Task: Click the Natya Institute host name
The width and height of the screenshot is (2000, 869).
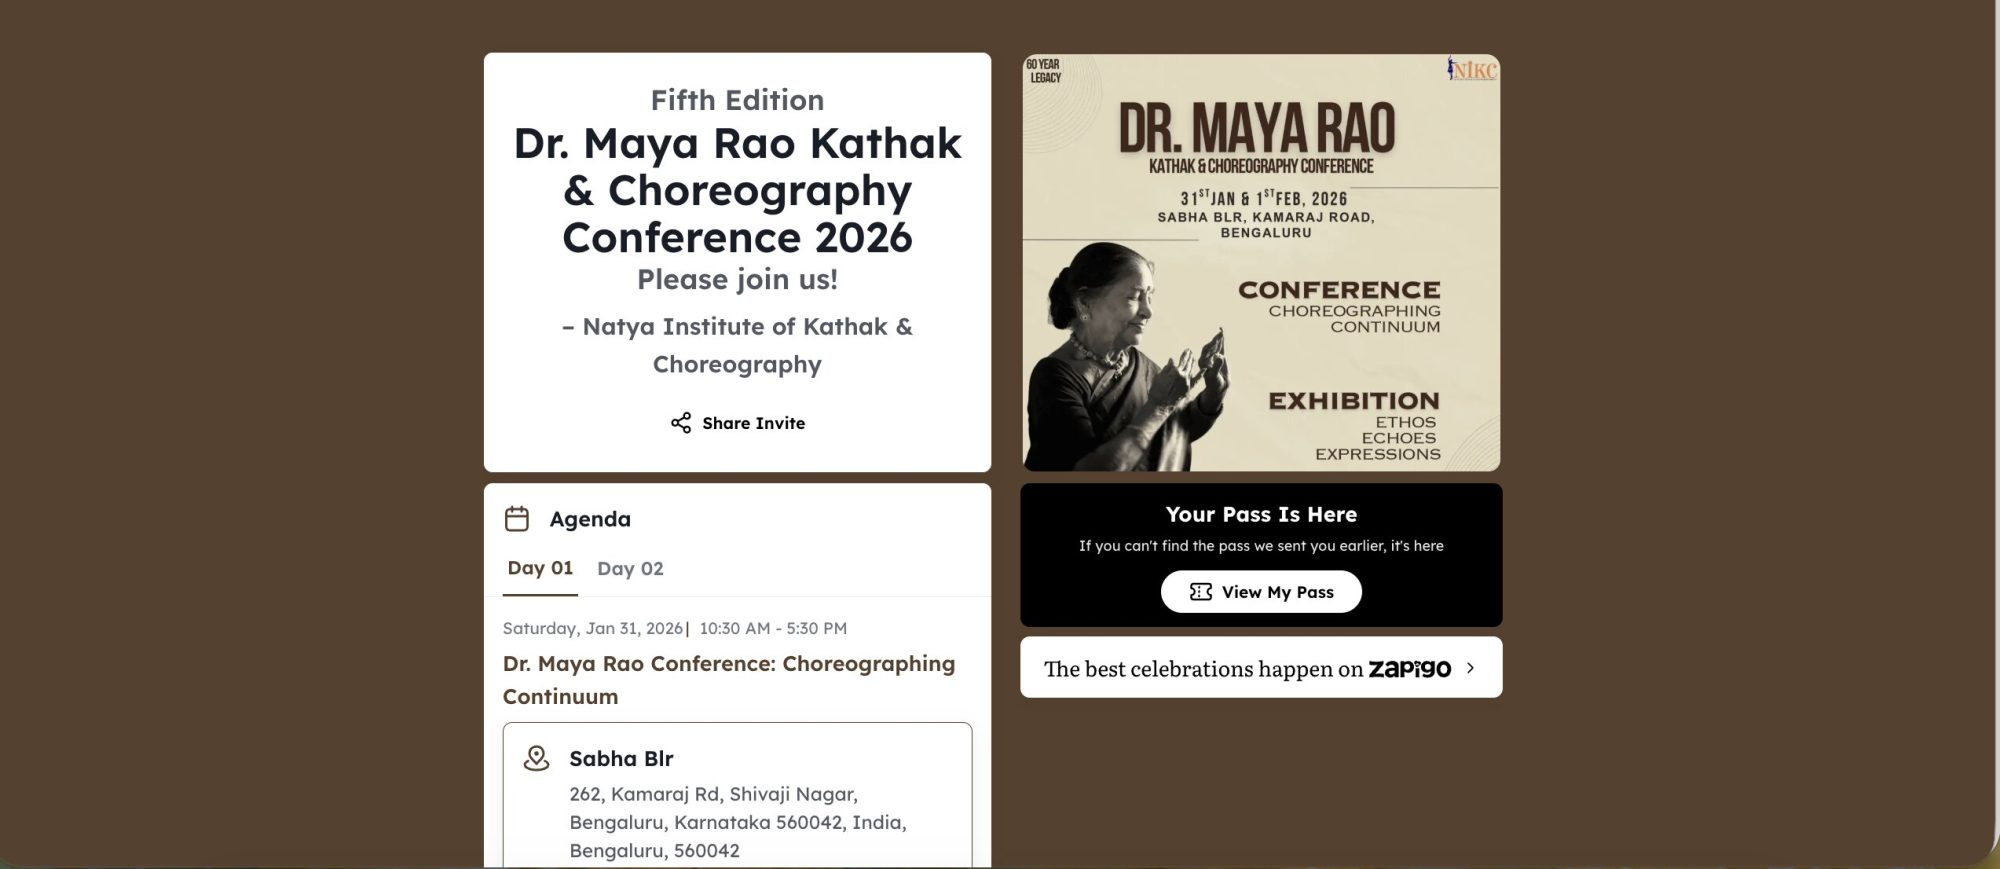Action: [x=737, y=345]
